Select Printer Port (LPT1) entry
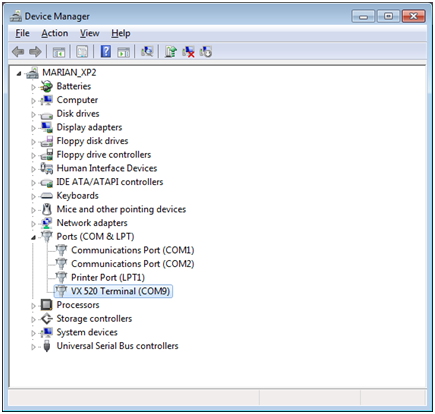This screenshot has width=435, height=414. pyautogui.click(x=108, y=277)
